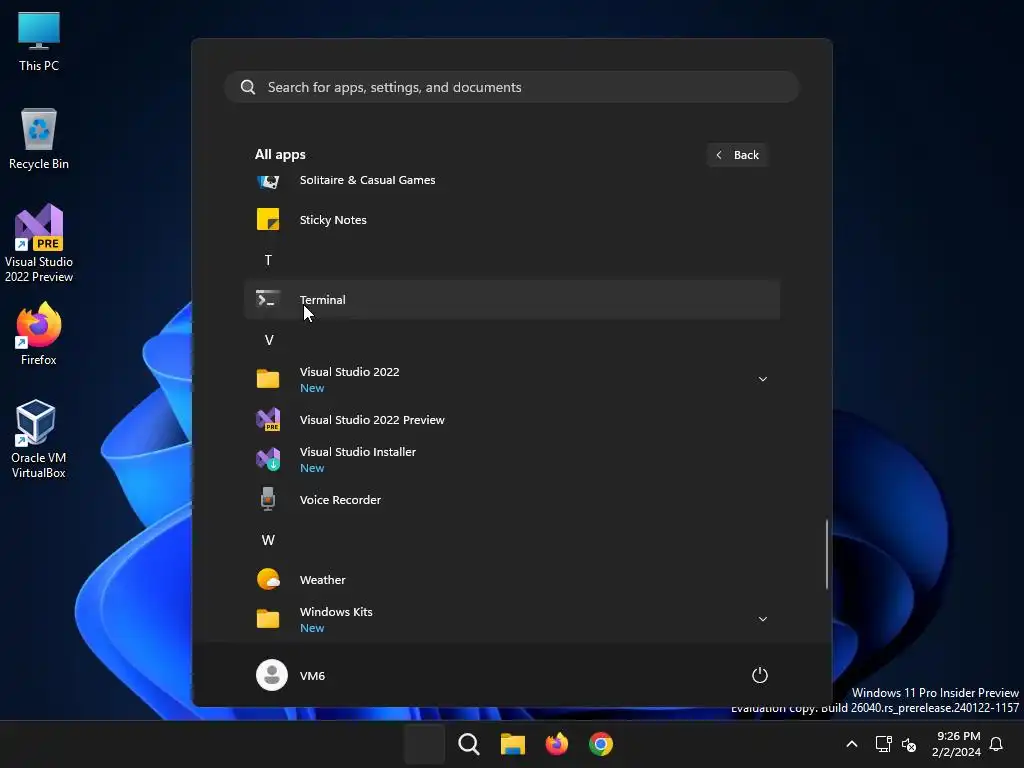Open the Visual Studio Installer entry
The height and width of the screenshot is (768, 1024).
pos(512,459)
